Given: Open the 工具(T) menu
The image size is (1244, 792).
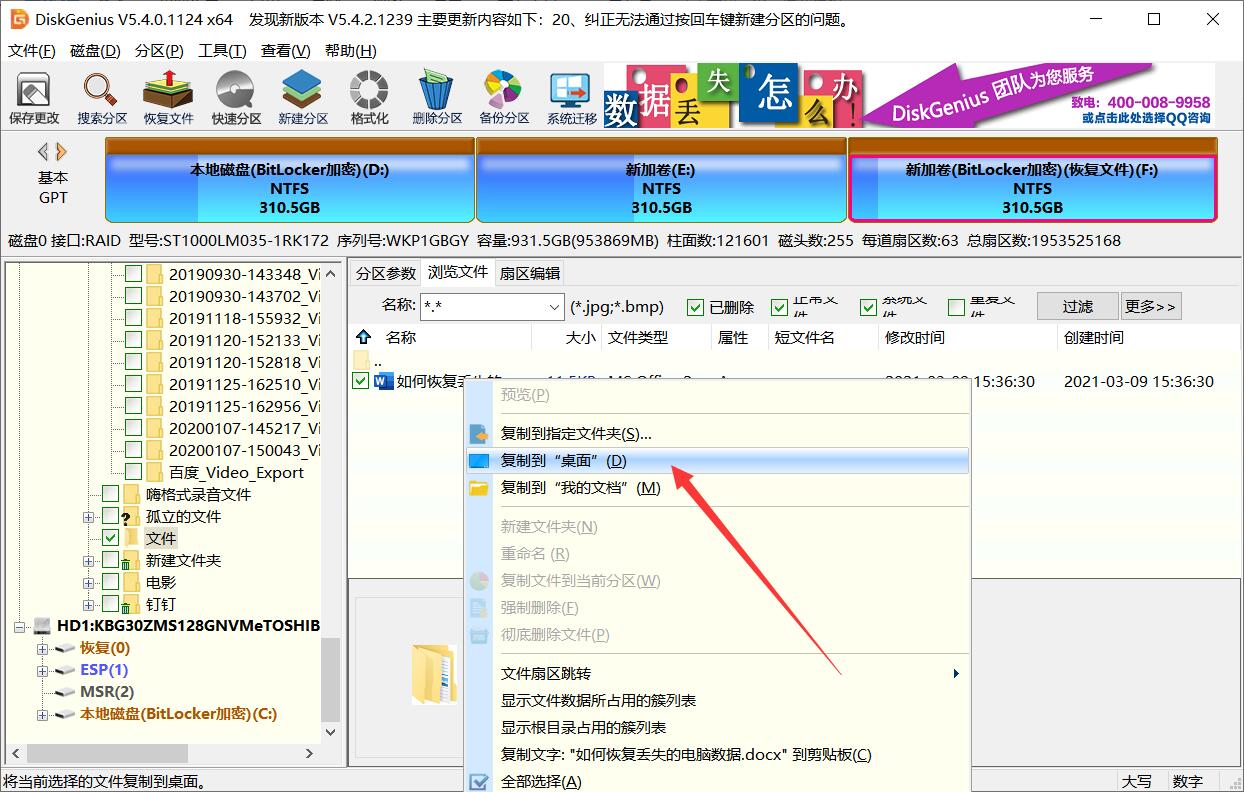Looking at the screenshot, I should pyautogui.click(x=222, y=51).
